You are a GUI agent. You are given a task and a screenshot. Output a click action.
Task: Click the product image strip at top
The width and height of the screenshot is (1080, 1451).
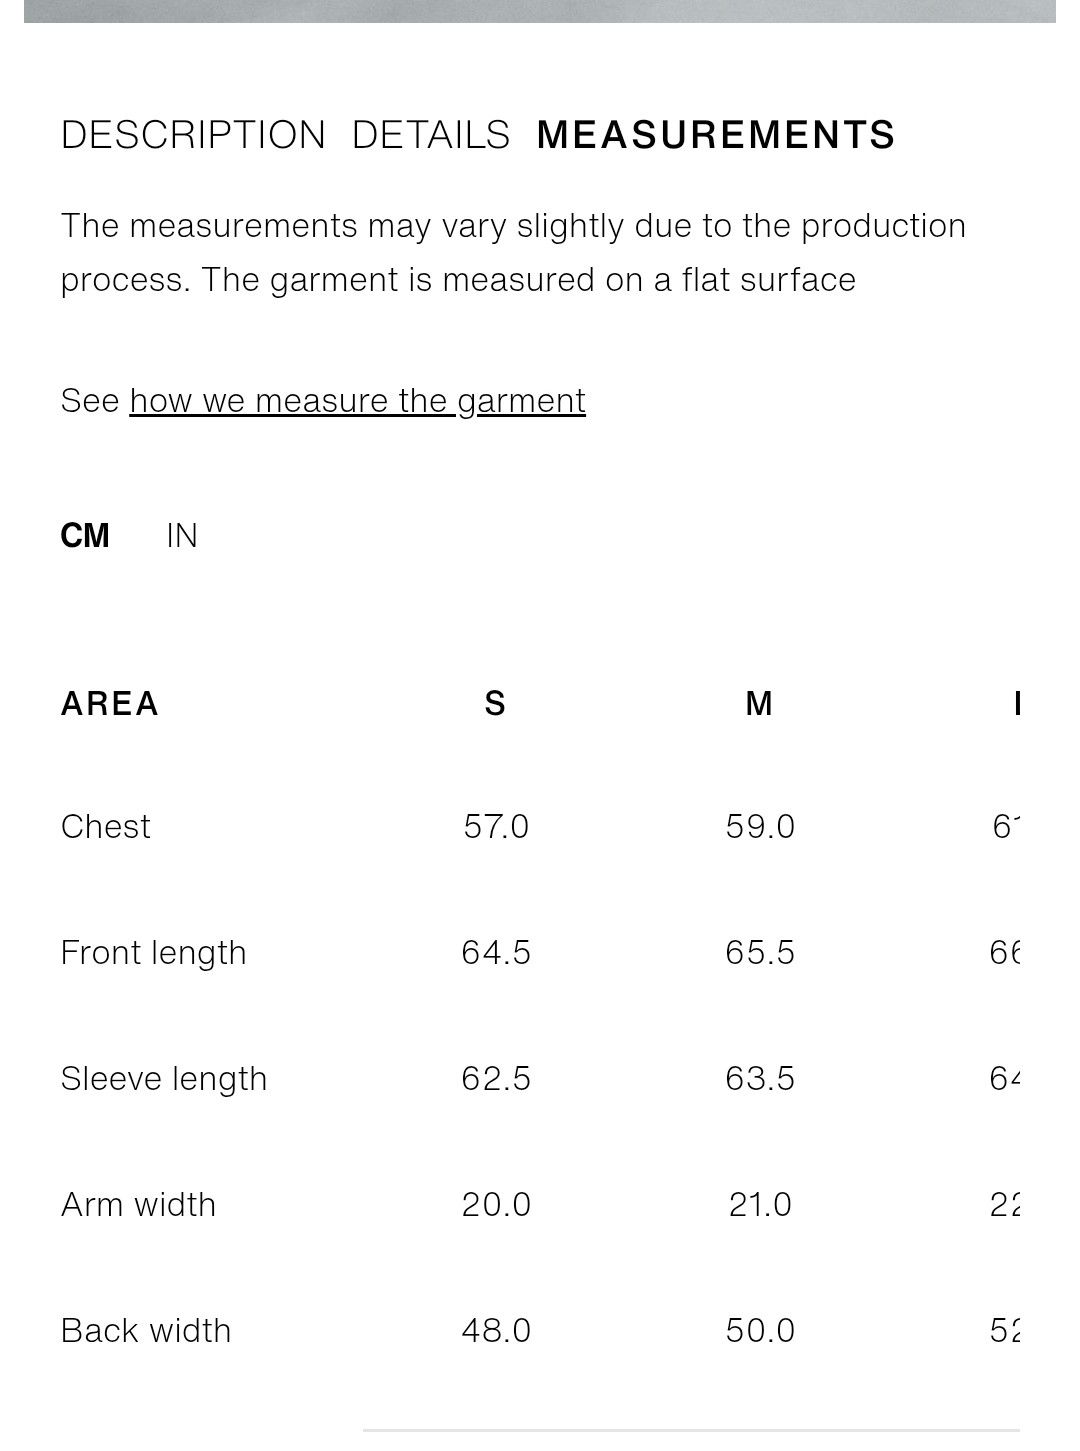coord(540,11)
